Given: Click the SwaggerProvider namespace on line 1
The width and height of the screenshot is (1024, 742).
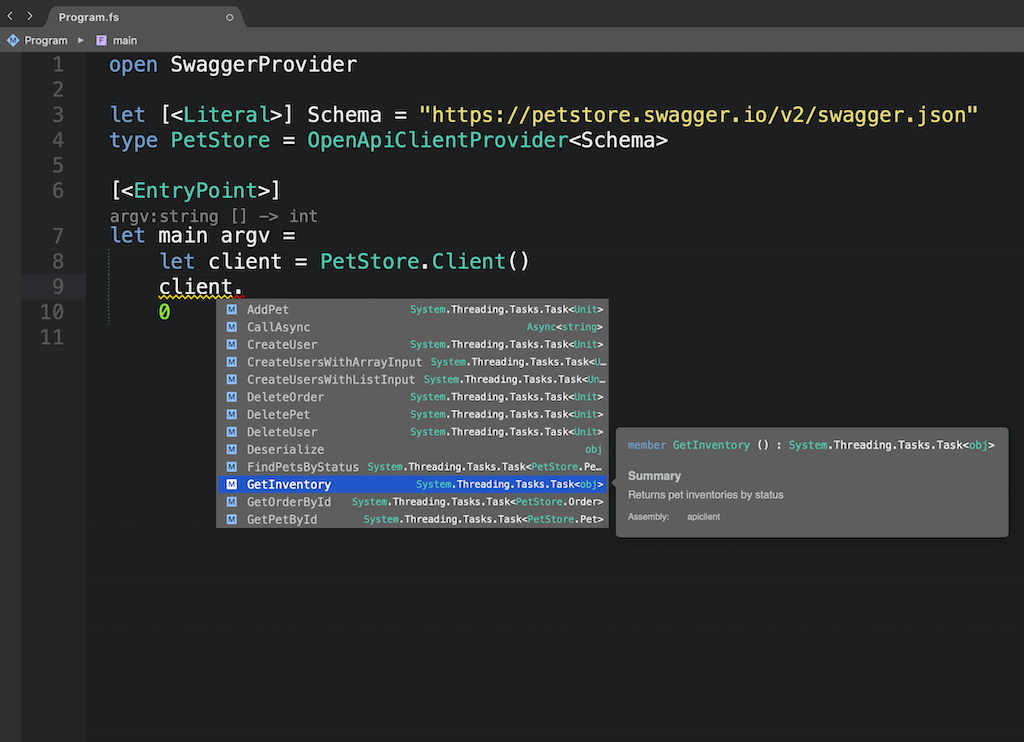Looking at the screenshot, I should (x=263, y=65).
